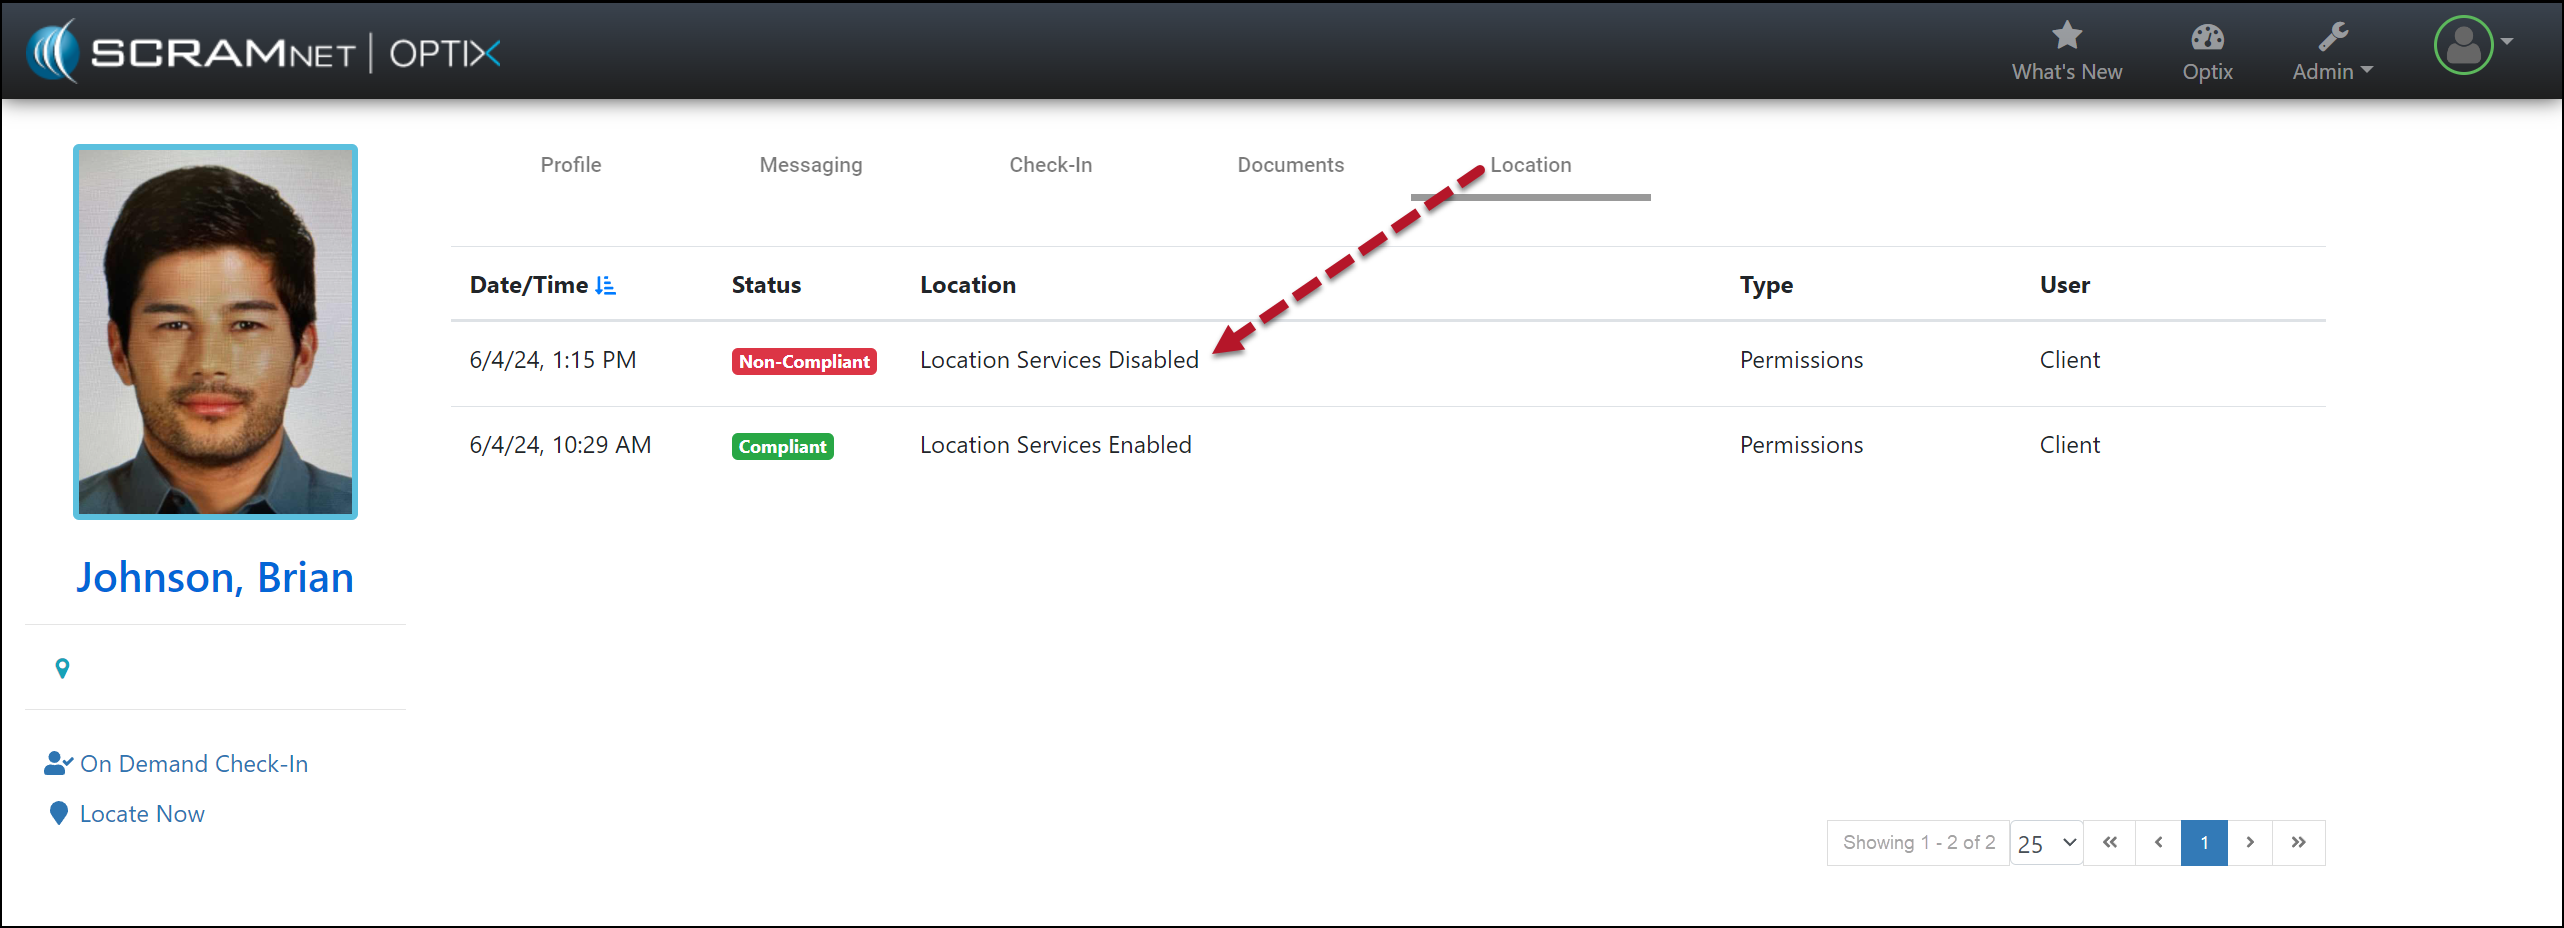Open the Optix dashboard gauge icon
The height and width of the screenshot is (928, 2564).
(2207, 37)
